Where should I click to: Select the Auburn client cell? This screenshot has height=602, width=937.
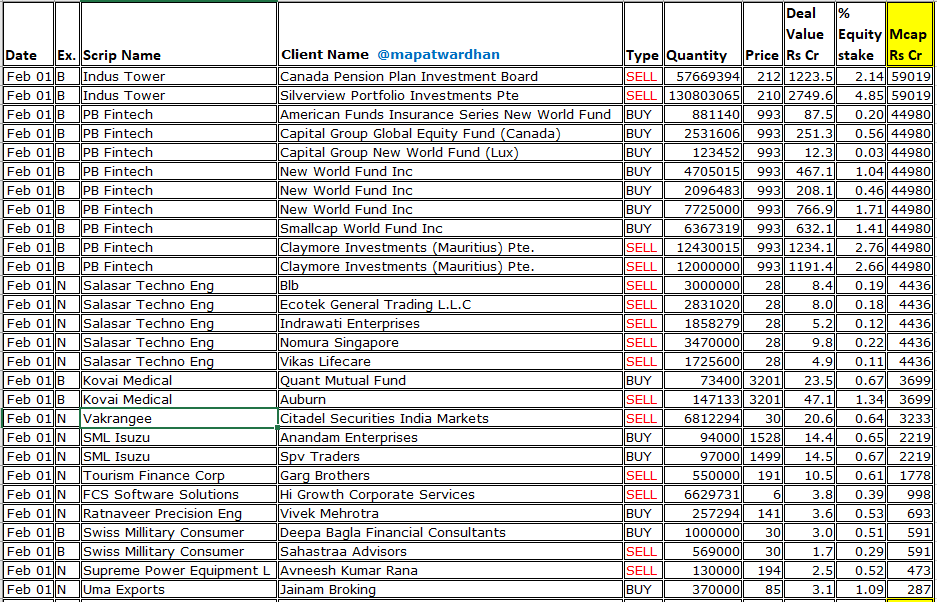pos(451,399)
